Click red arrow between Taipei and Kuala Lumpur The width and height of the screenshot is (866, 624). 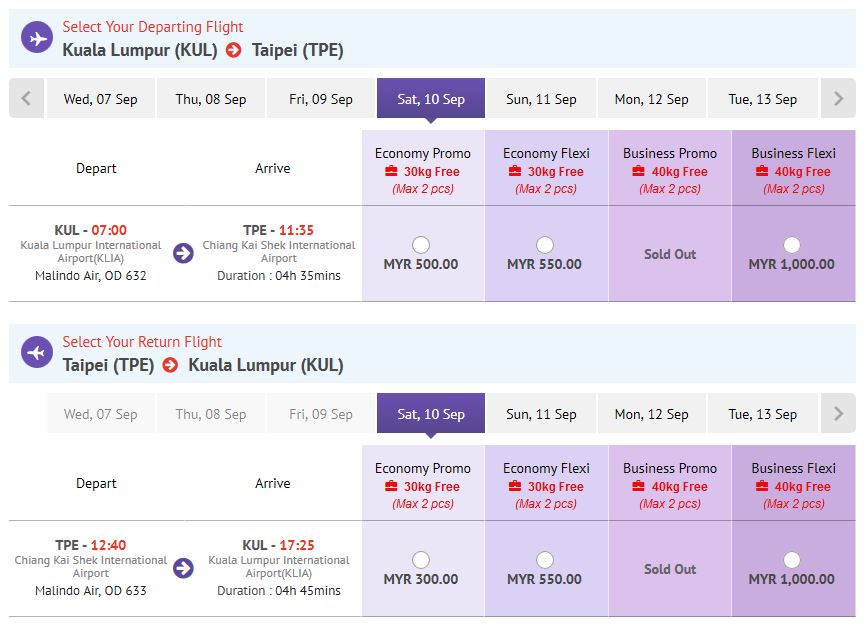tap(171, 365)
